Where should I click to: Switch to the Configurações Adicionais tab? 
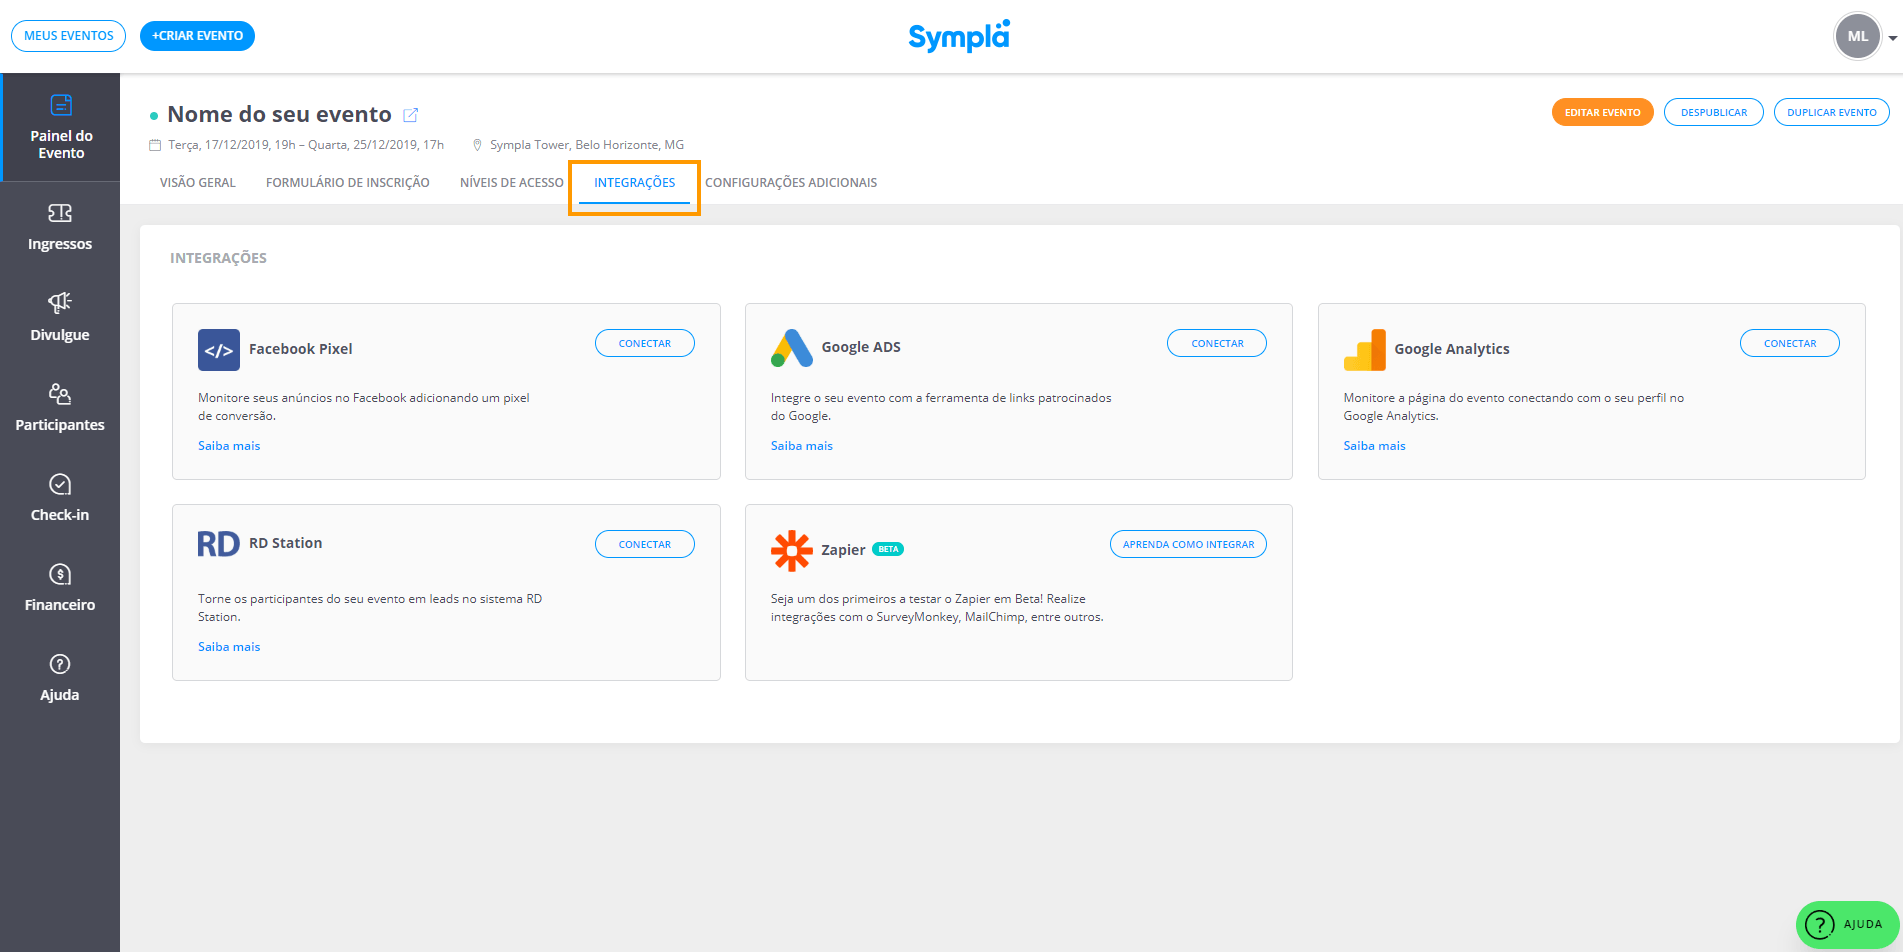click(791, 183)
